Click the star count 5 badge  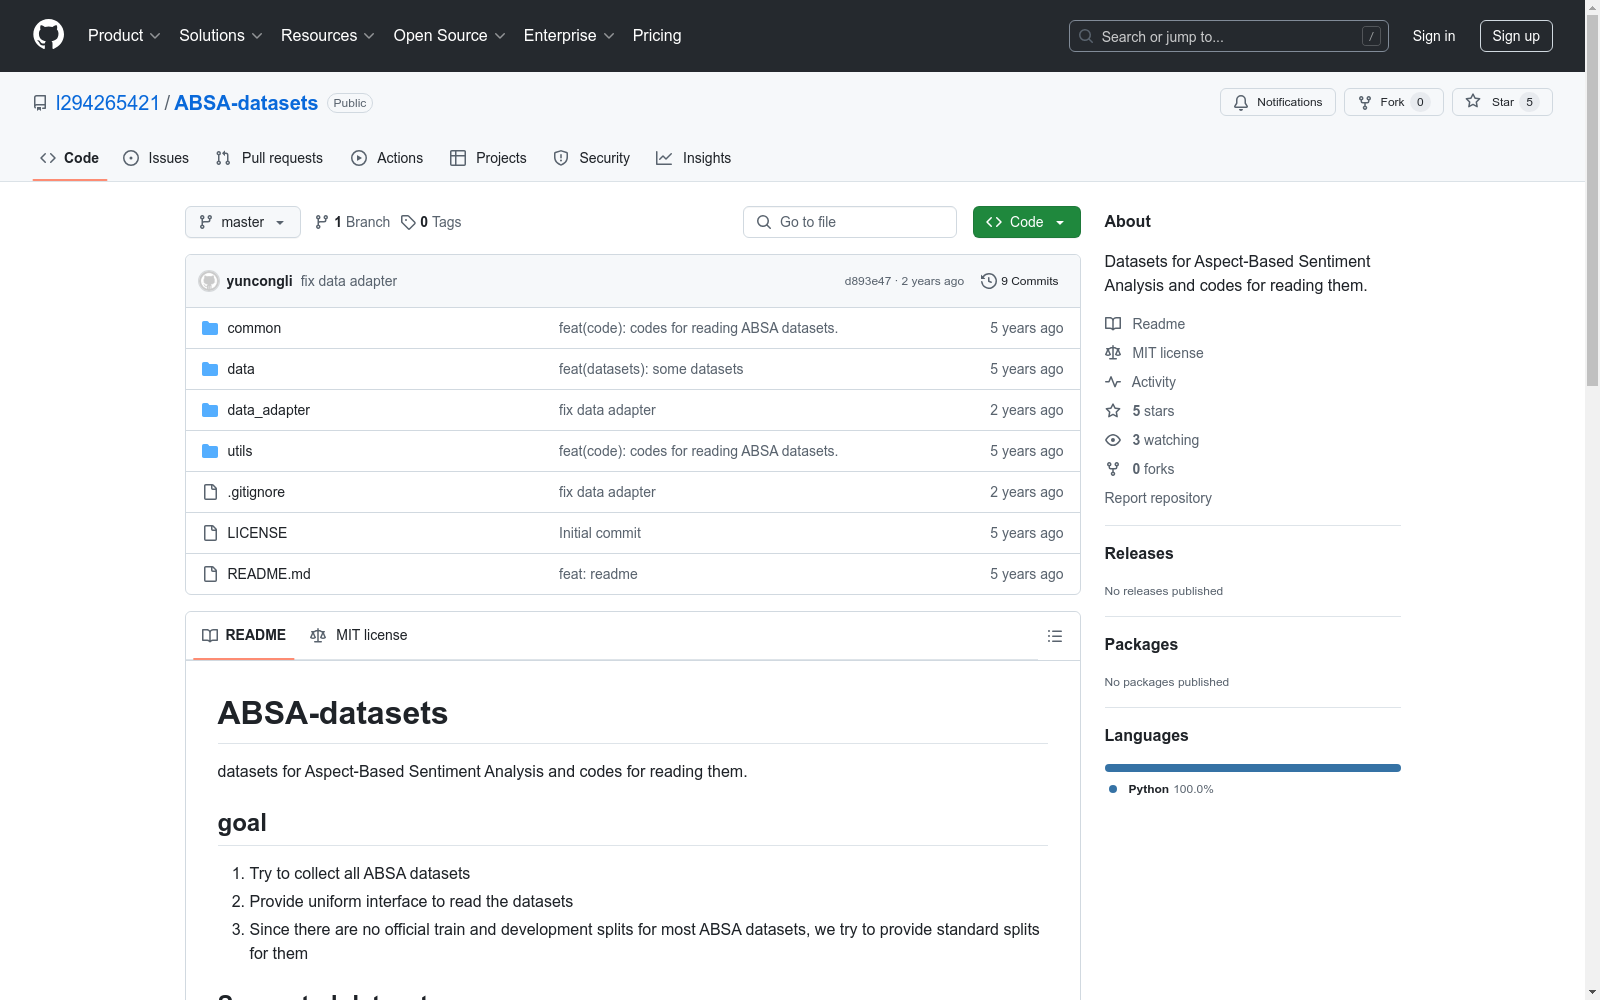point(1529,102)
